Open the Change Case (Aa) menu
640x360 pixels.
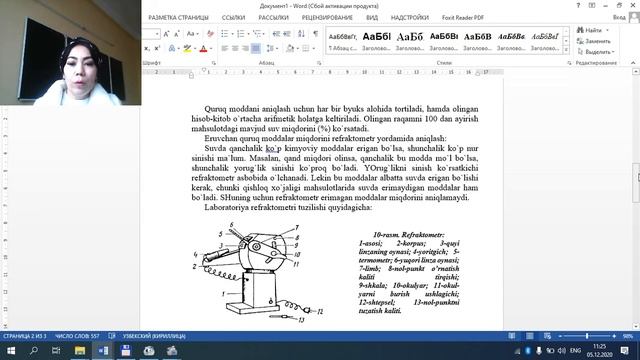(x=192, y=34)
